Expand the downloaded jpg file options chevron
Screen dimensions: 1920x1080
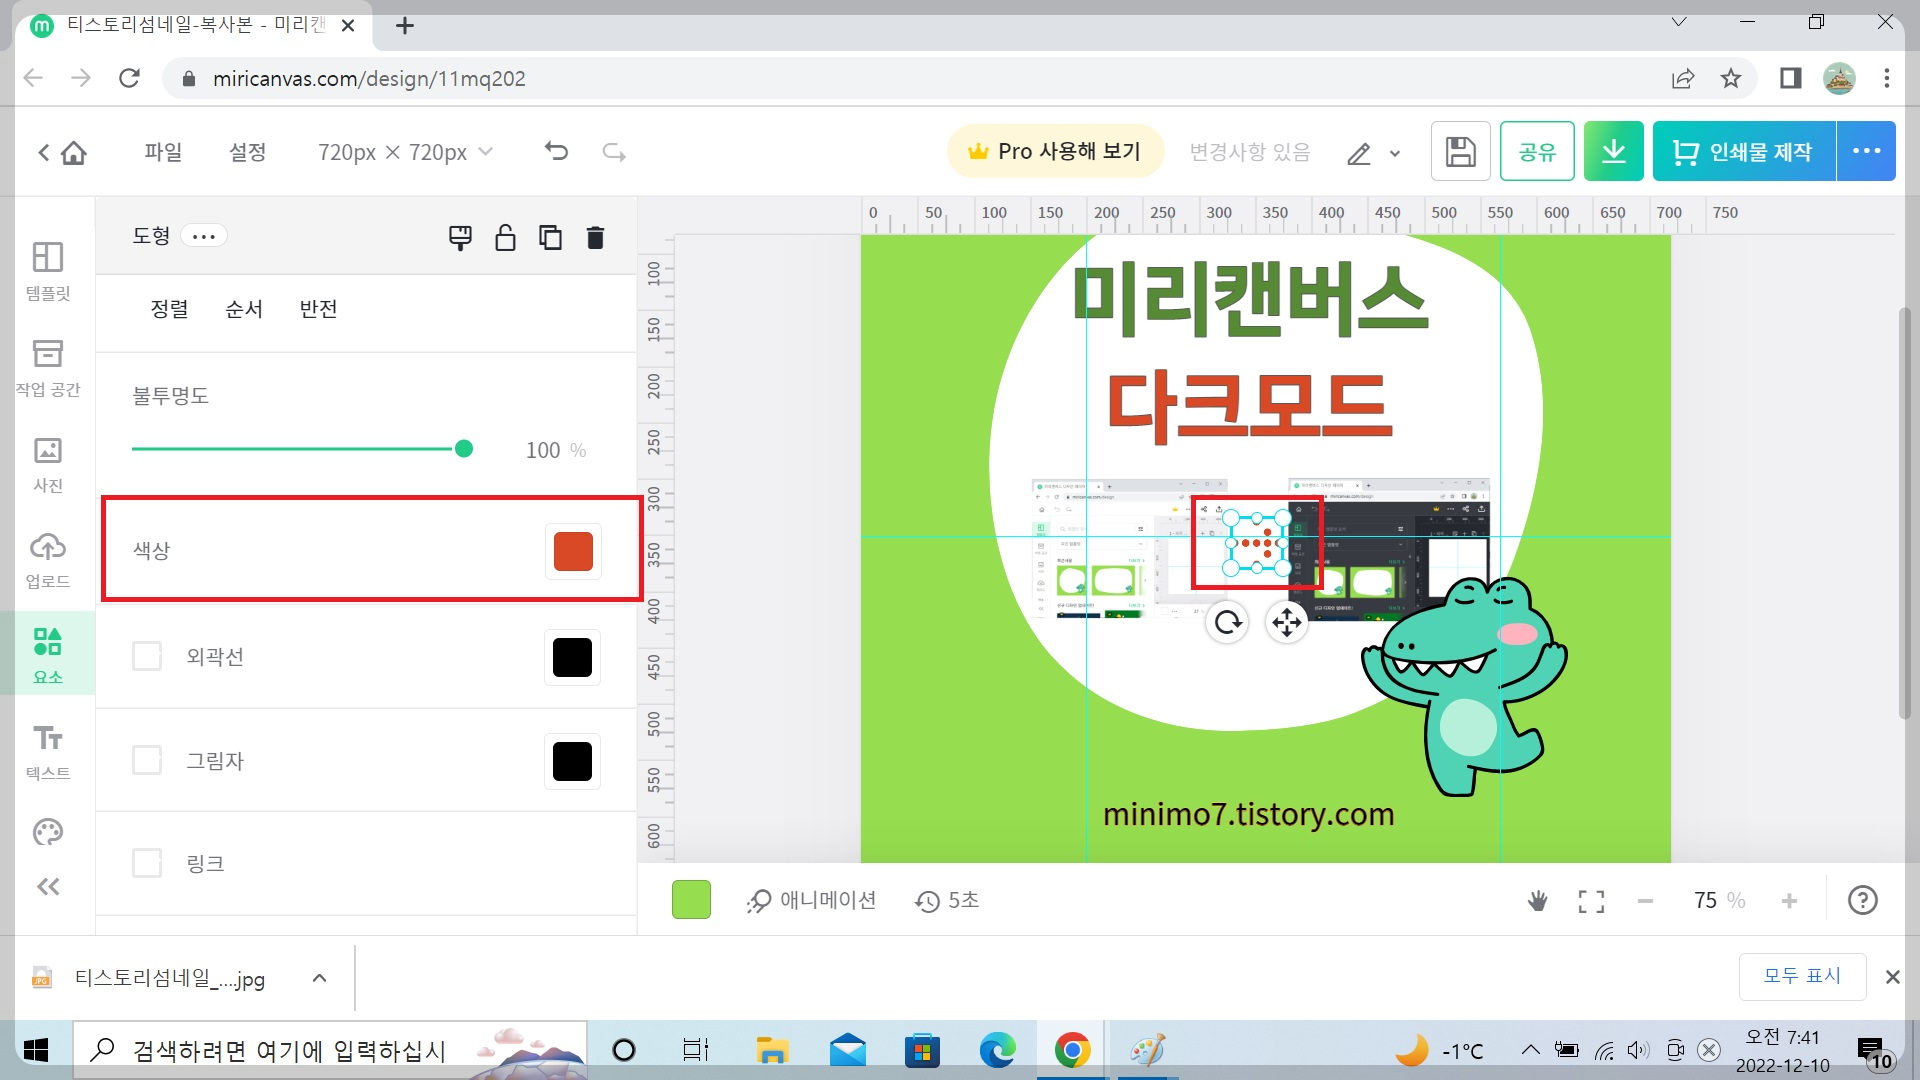[319, 978]
